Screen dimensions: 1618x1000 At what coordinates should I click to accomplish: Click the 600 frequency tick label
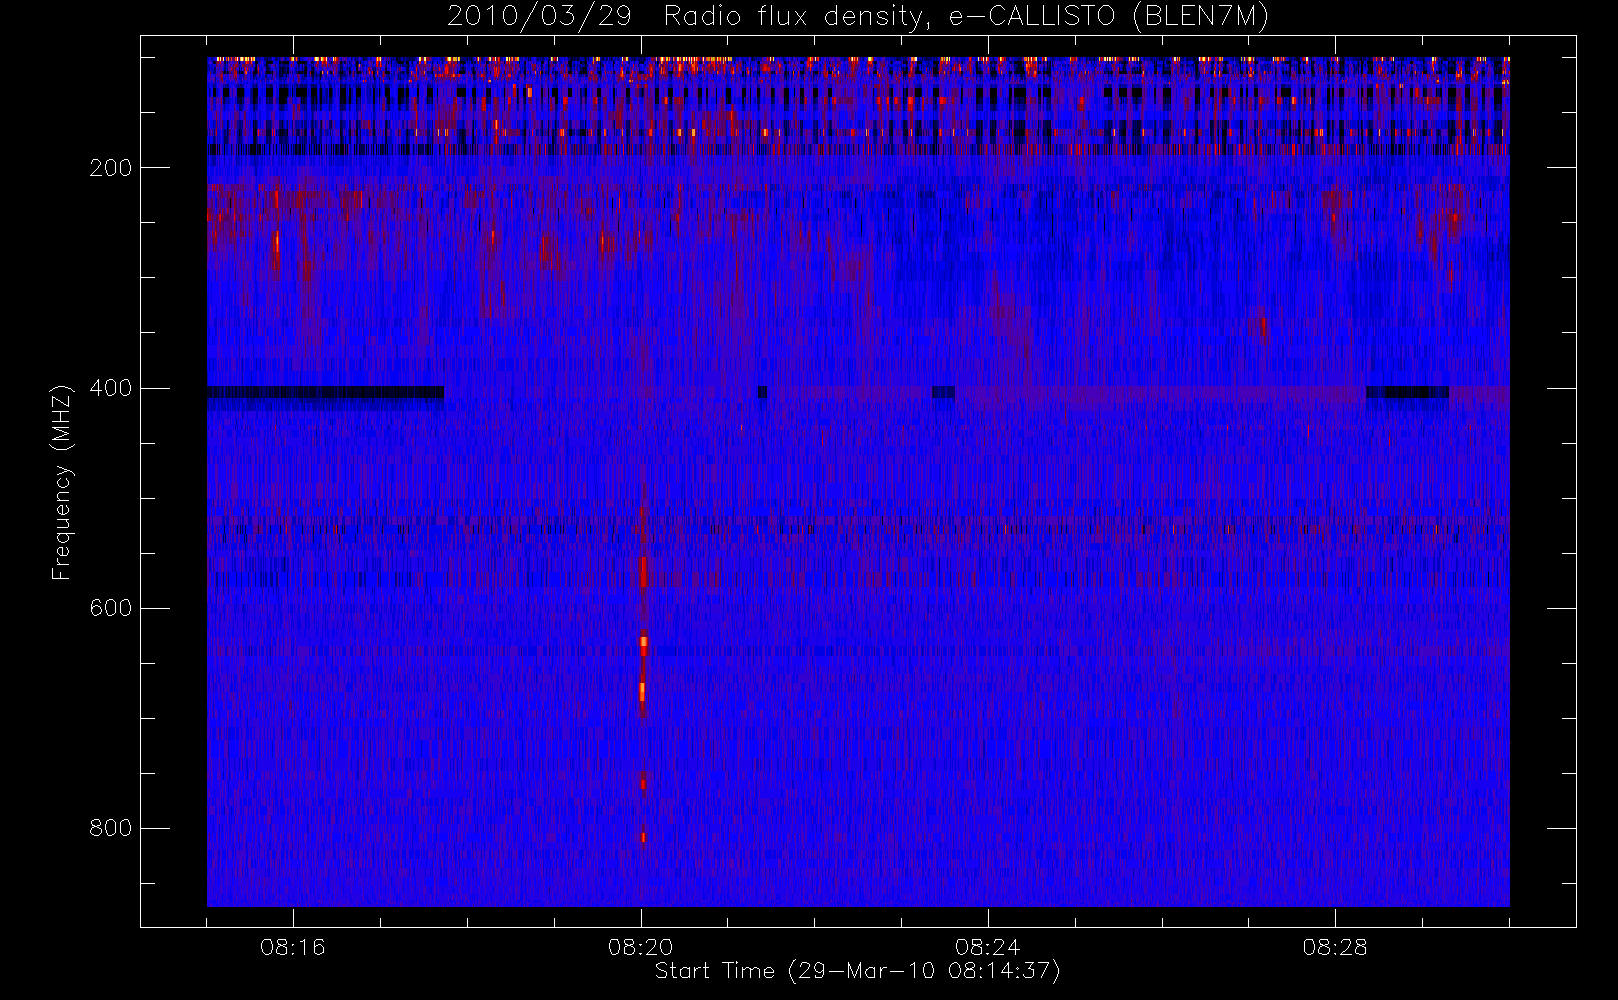111,608
